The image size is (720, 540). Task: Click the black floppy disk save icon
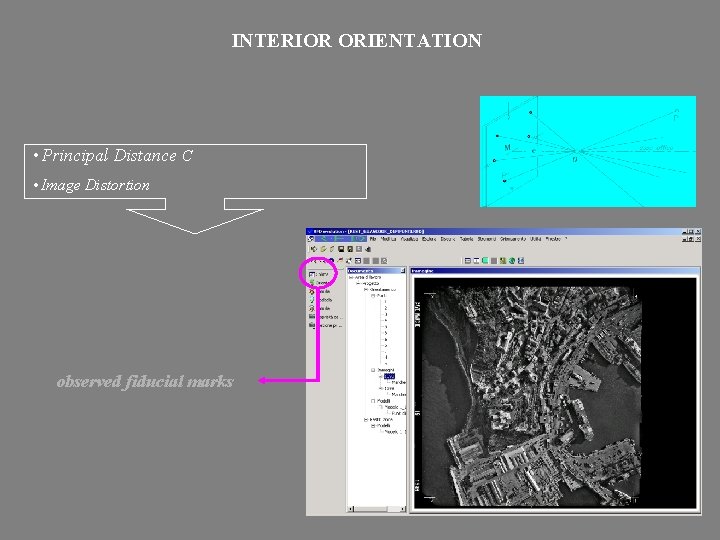[x=341, y=249]
